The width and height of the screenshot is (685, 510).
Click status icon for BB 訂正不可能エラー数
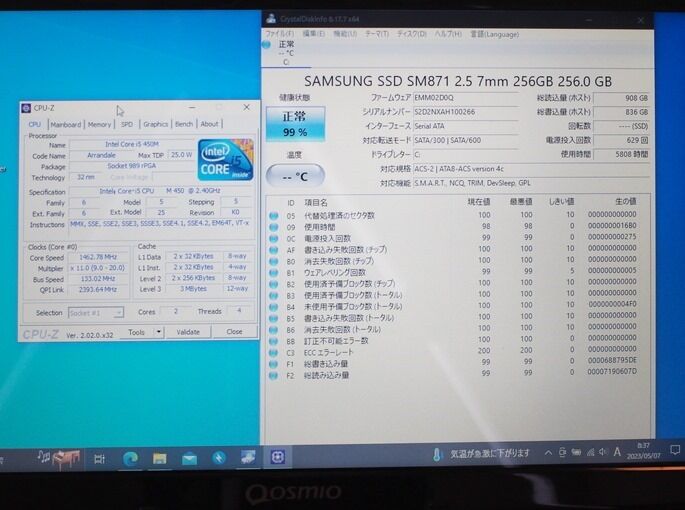pos(273,340)
